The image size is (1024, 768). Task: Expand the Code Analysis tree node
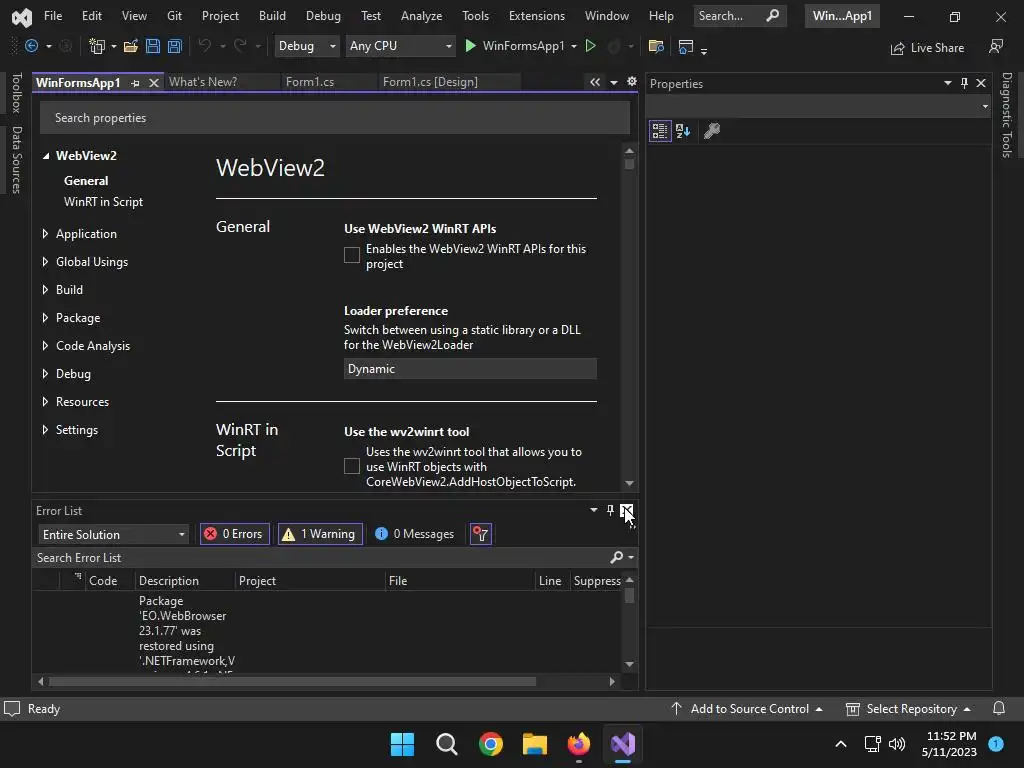(45, 345)
